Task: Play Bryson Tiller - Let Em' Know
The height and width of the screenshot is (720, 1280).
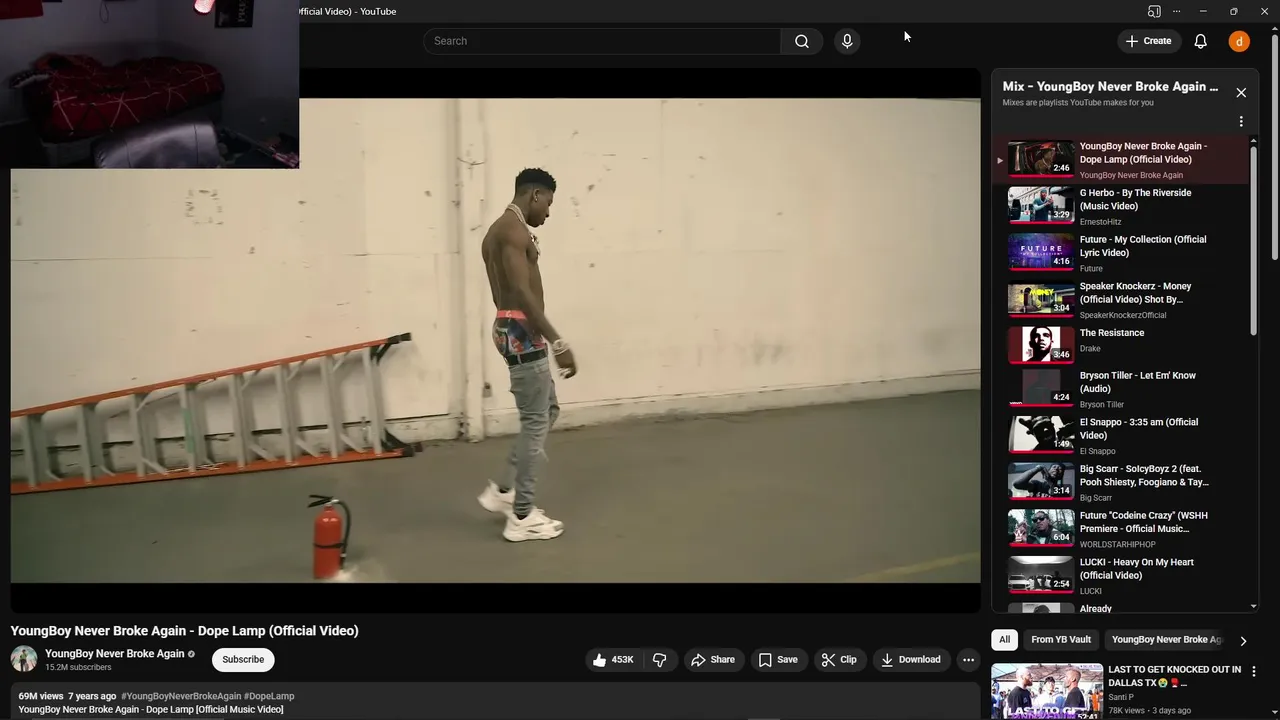Action: tap(1120, 389)
